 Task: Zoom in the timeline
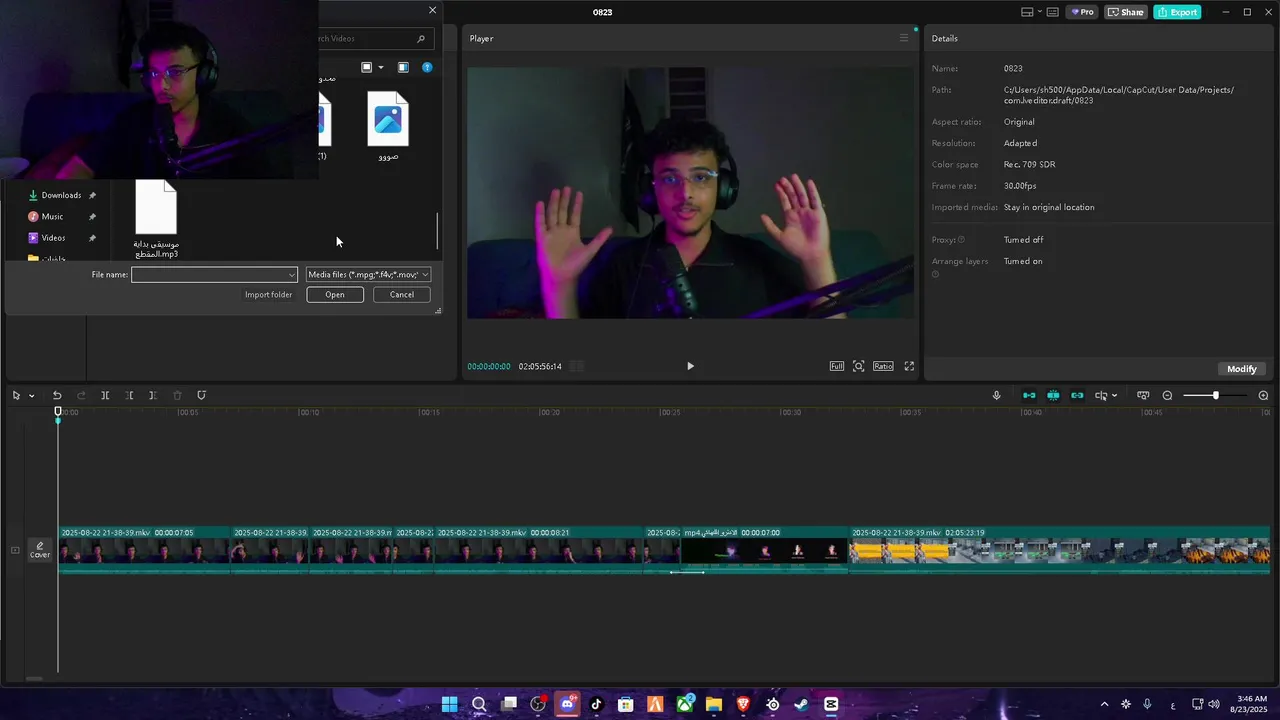click(x=1263, y=396)
